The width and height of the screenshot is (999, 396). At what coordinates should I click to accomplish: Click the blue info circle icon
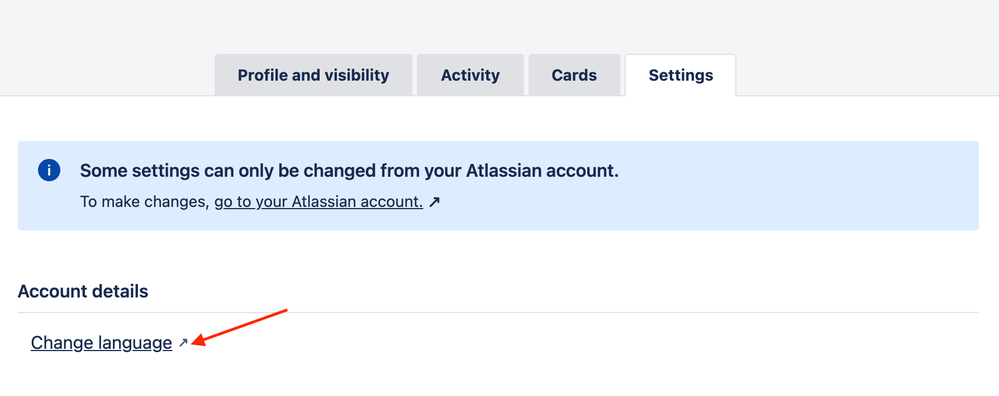(49, 171)
